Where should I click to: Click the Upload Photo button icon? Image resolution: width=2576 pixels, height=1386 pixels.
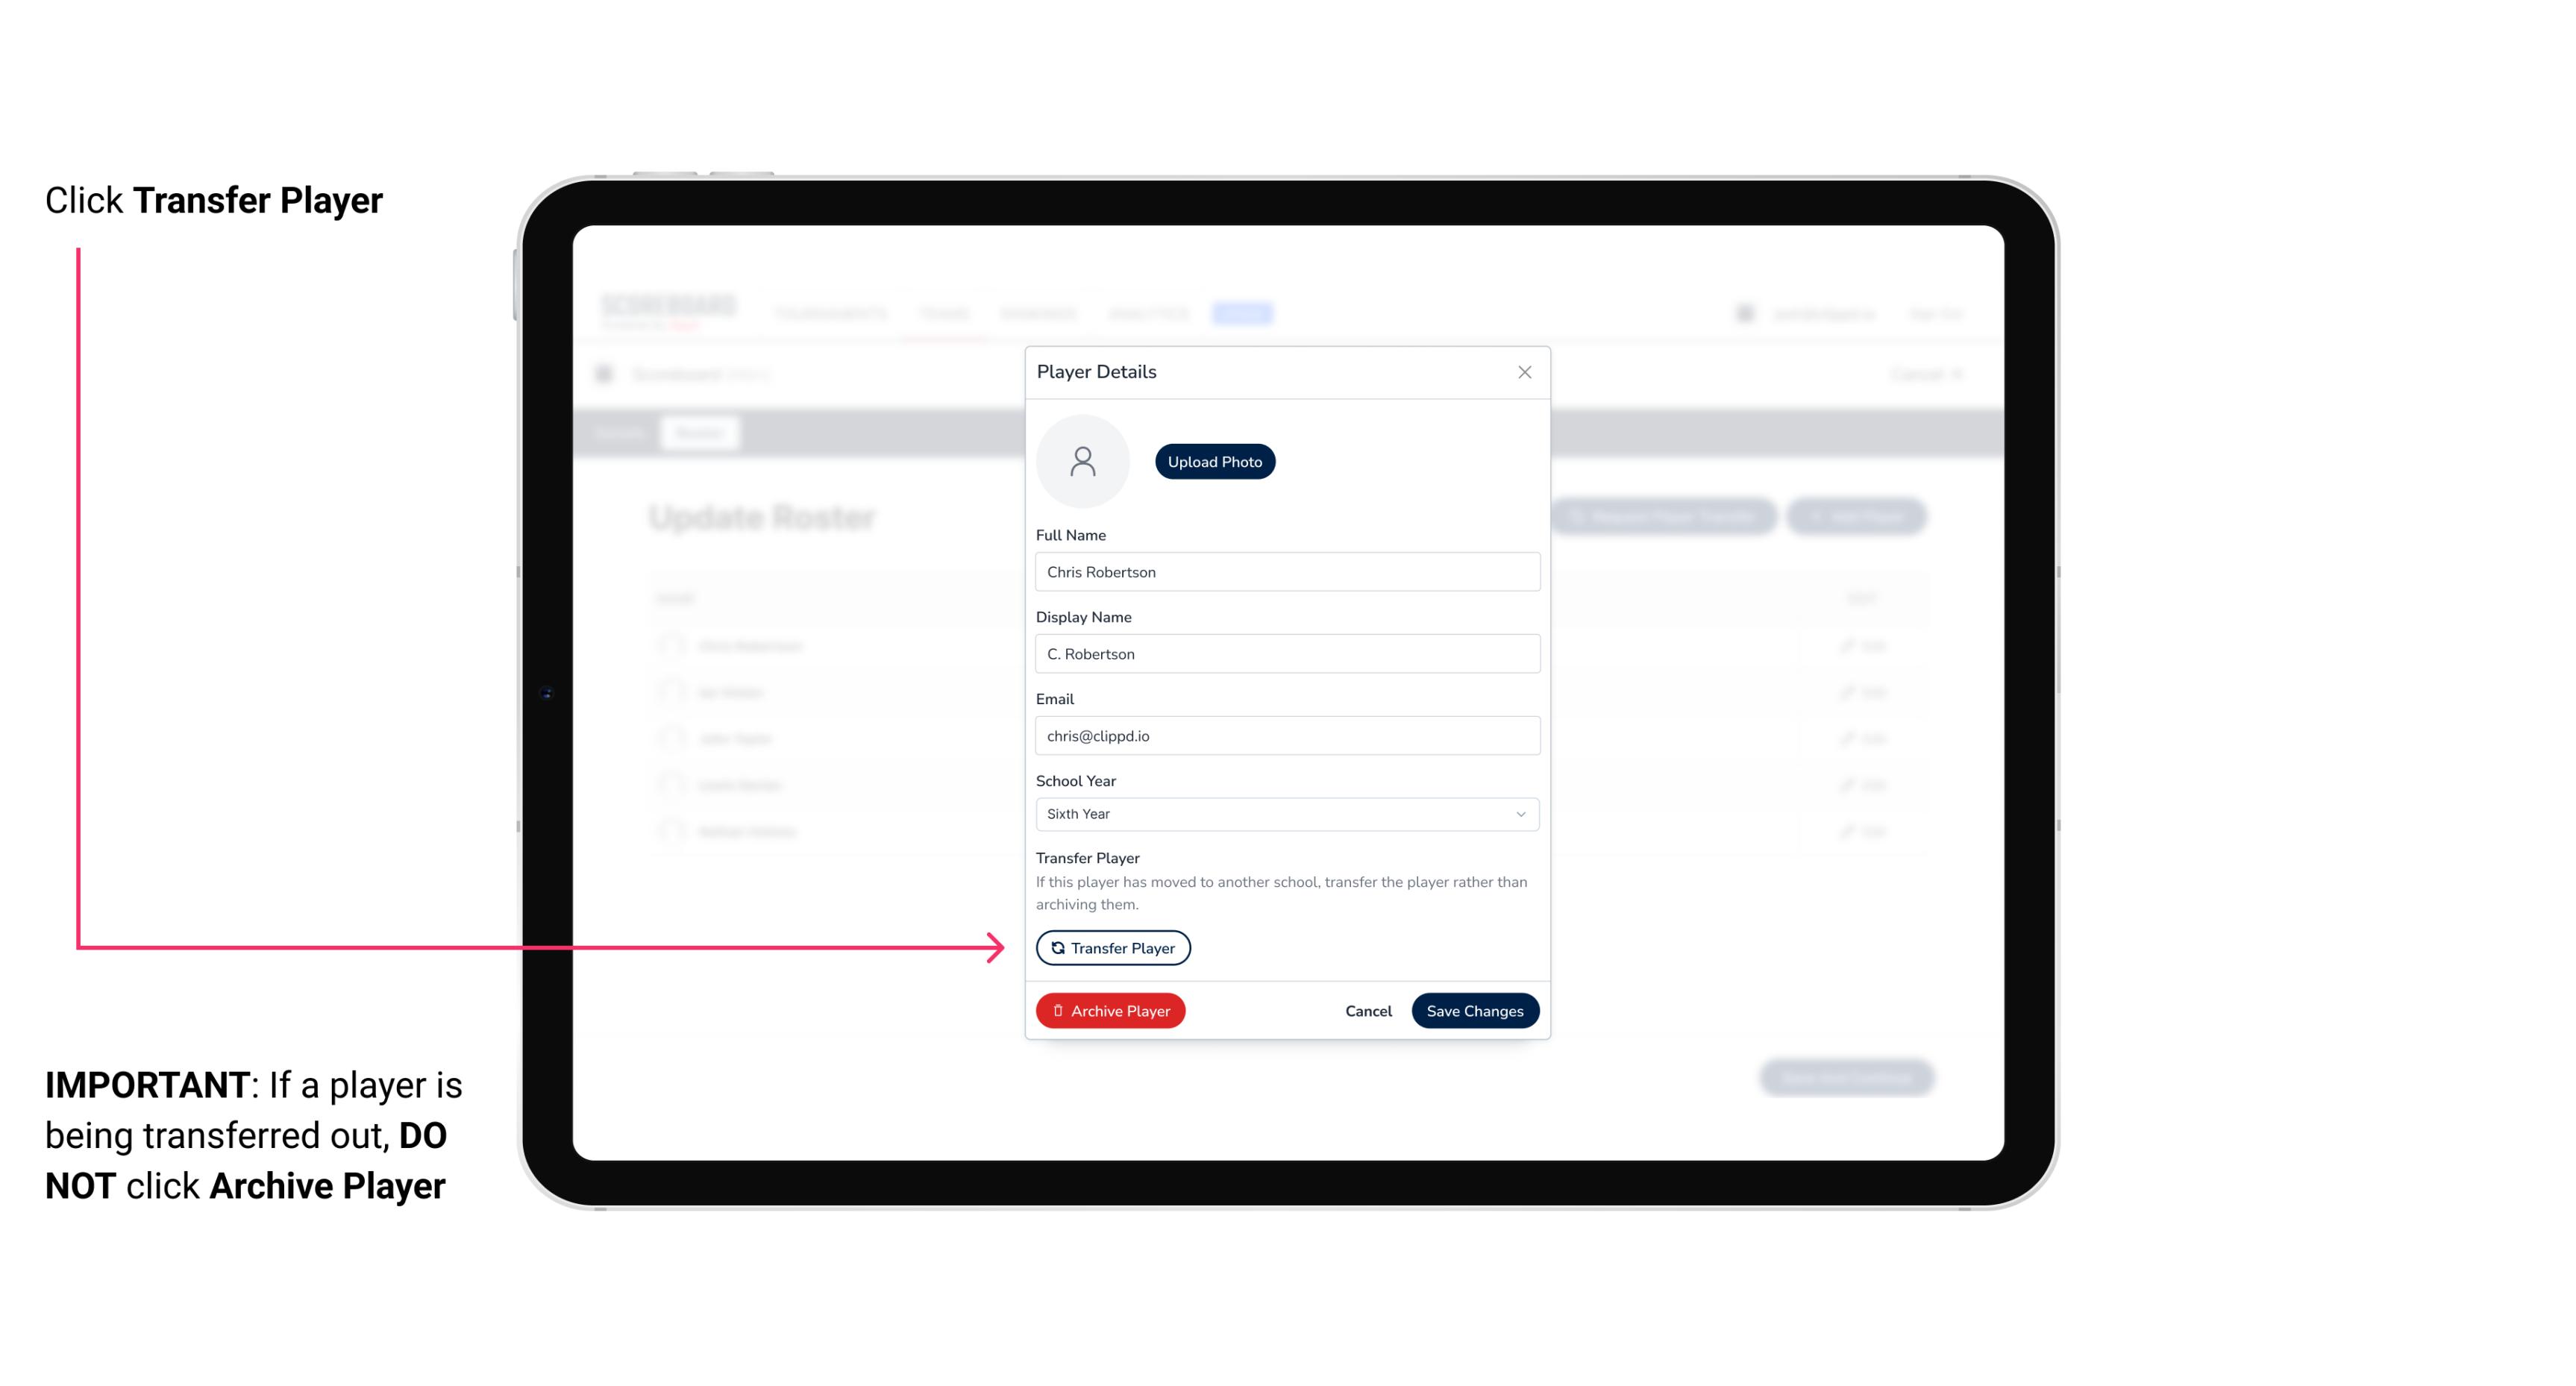[x=1215, y=461]
